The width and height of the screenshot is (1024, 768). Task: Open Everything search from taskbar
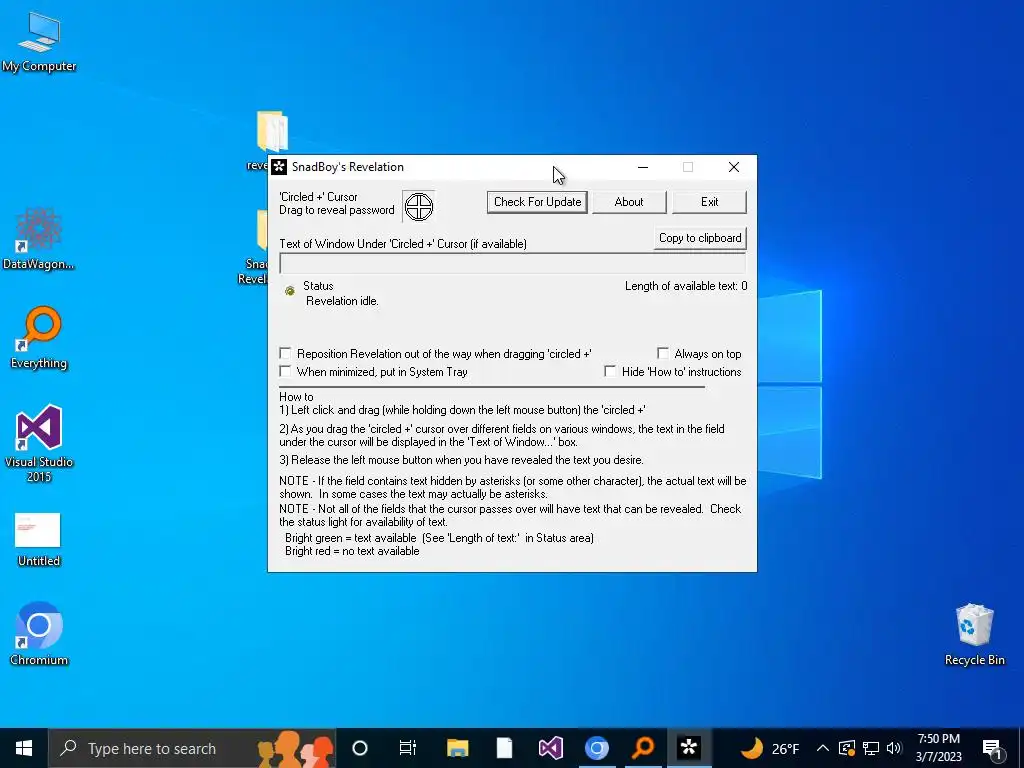(x=643, y=748)
